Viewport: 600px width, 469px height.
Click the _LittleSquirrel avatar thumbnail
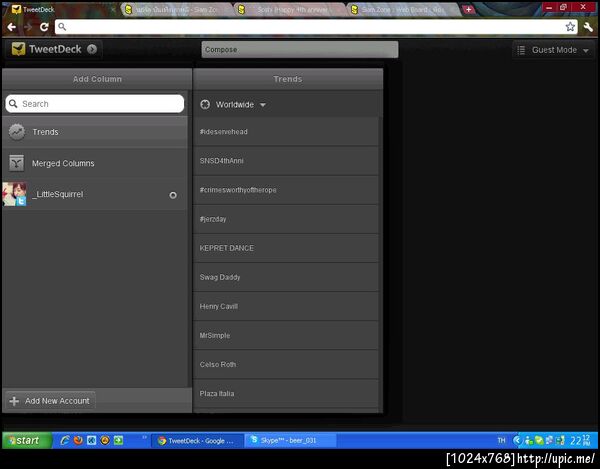15,194
